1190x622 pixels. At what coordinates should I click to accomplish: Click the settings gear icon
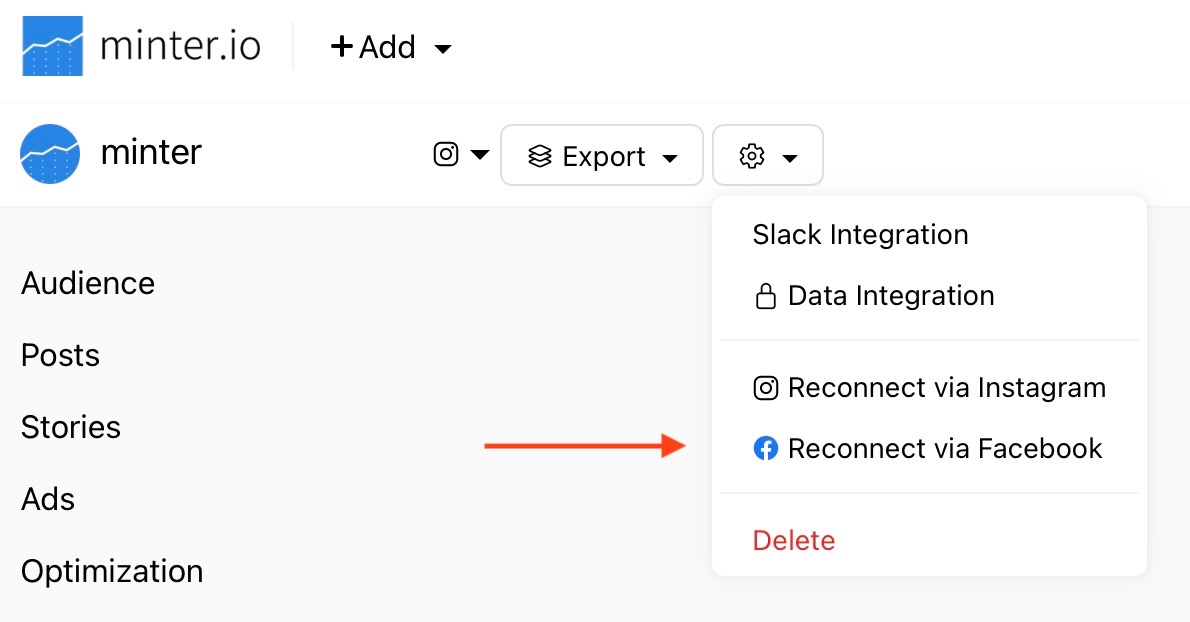(x=751, y=156)
